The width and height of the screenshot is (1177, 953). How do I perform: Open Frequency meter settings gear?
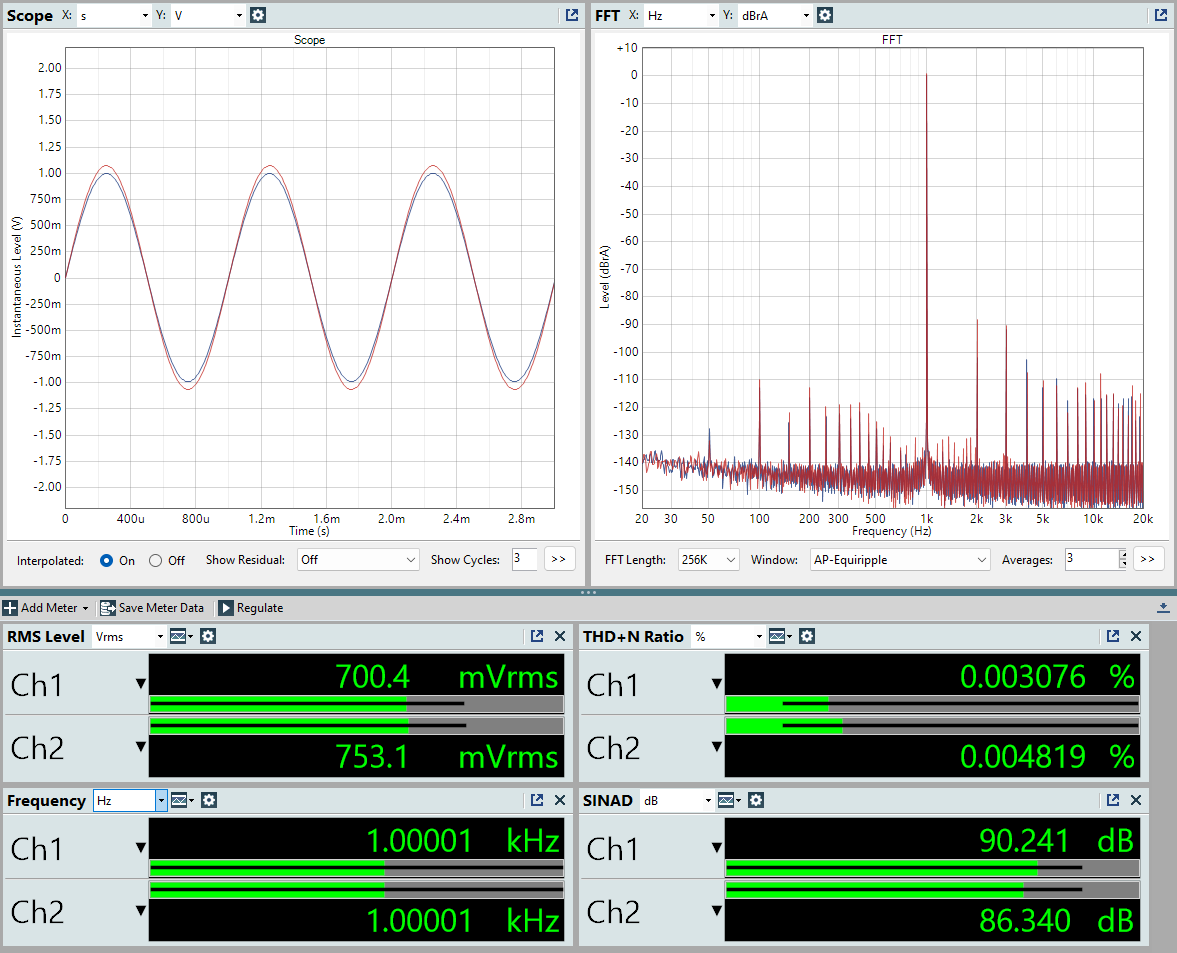[x=209, y=801]
